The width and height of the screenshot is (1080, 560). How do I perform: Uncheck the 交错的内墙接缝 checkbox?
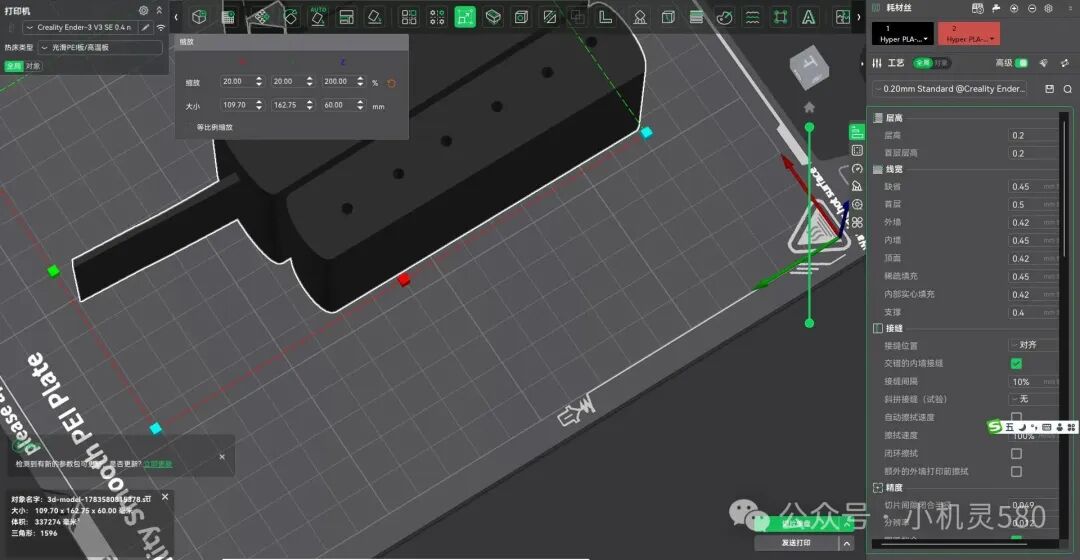1016,363
